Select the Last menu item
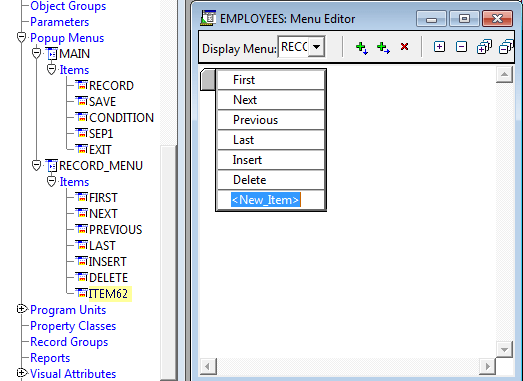The height and width of the screenshot is (381, 523). tap(271, 140)
